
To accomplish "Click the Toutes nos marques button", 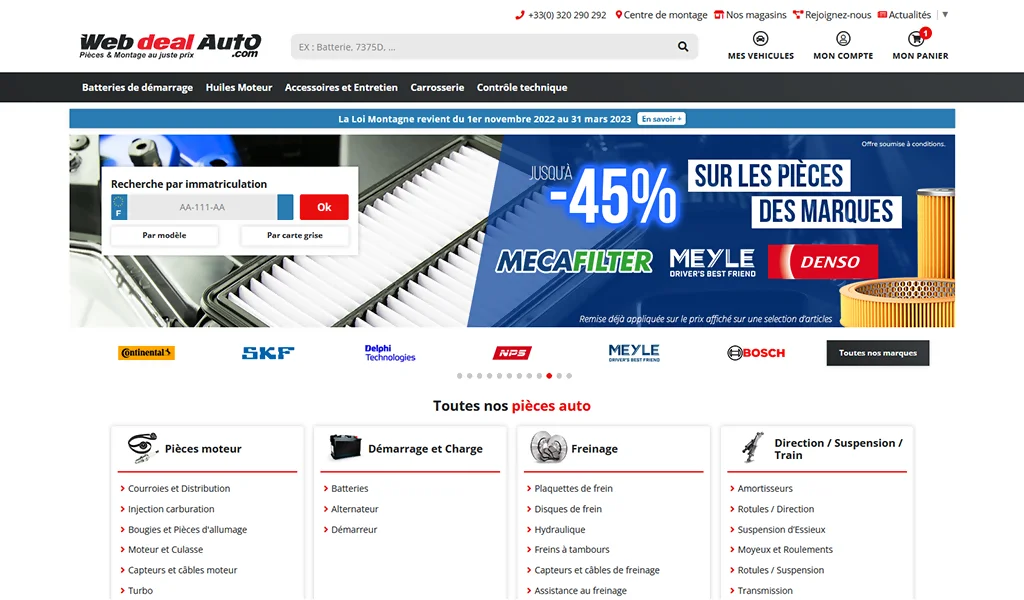I will click(x=878, y=353).
